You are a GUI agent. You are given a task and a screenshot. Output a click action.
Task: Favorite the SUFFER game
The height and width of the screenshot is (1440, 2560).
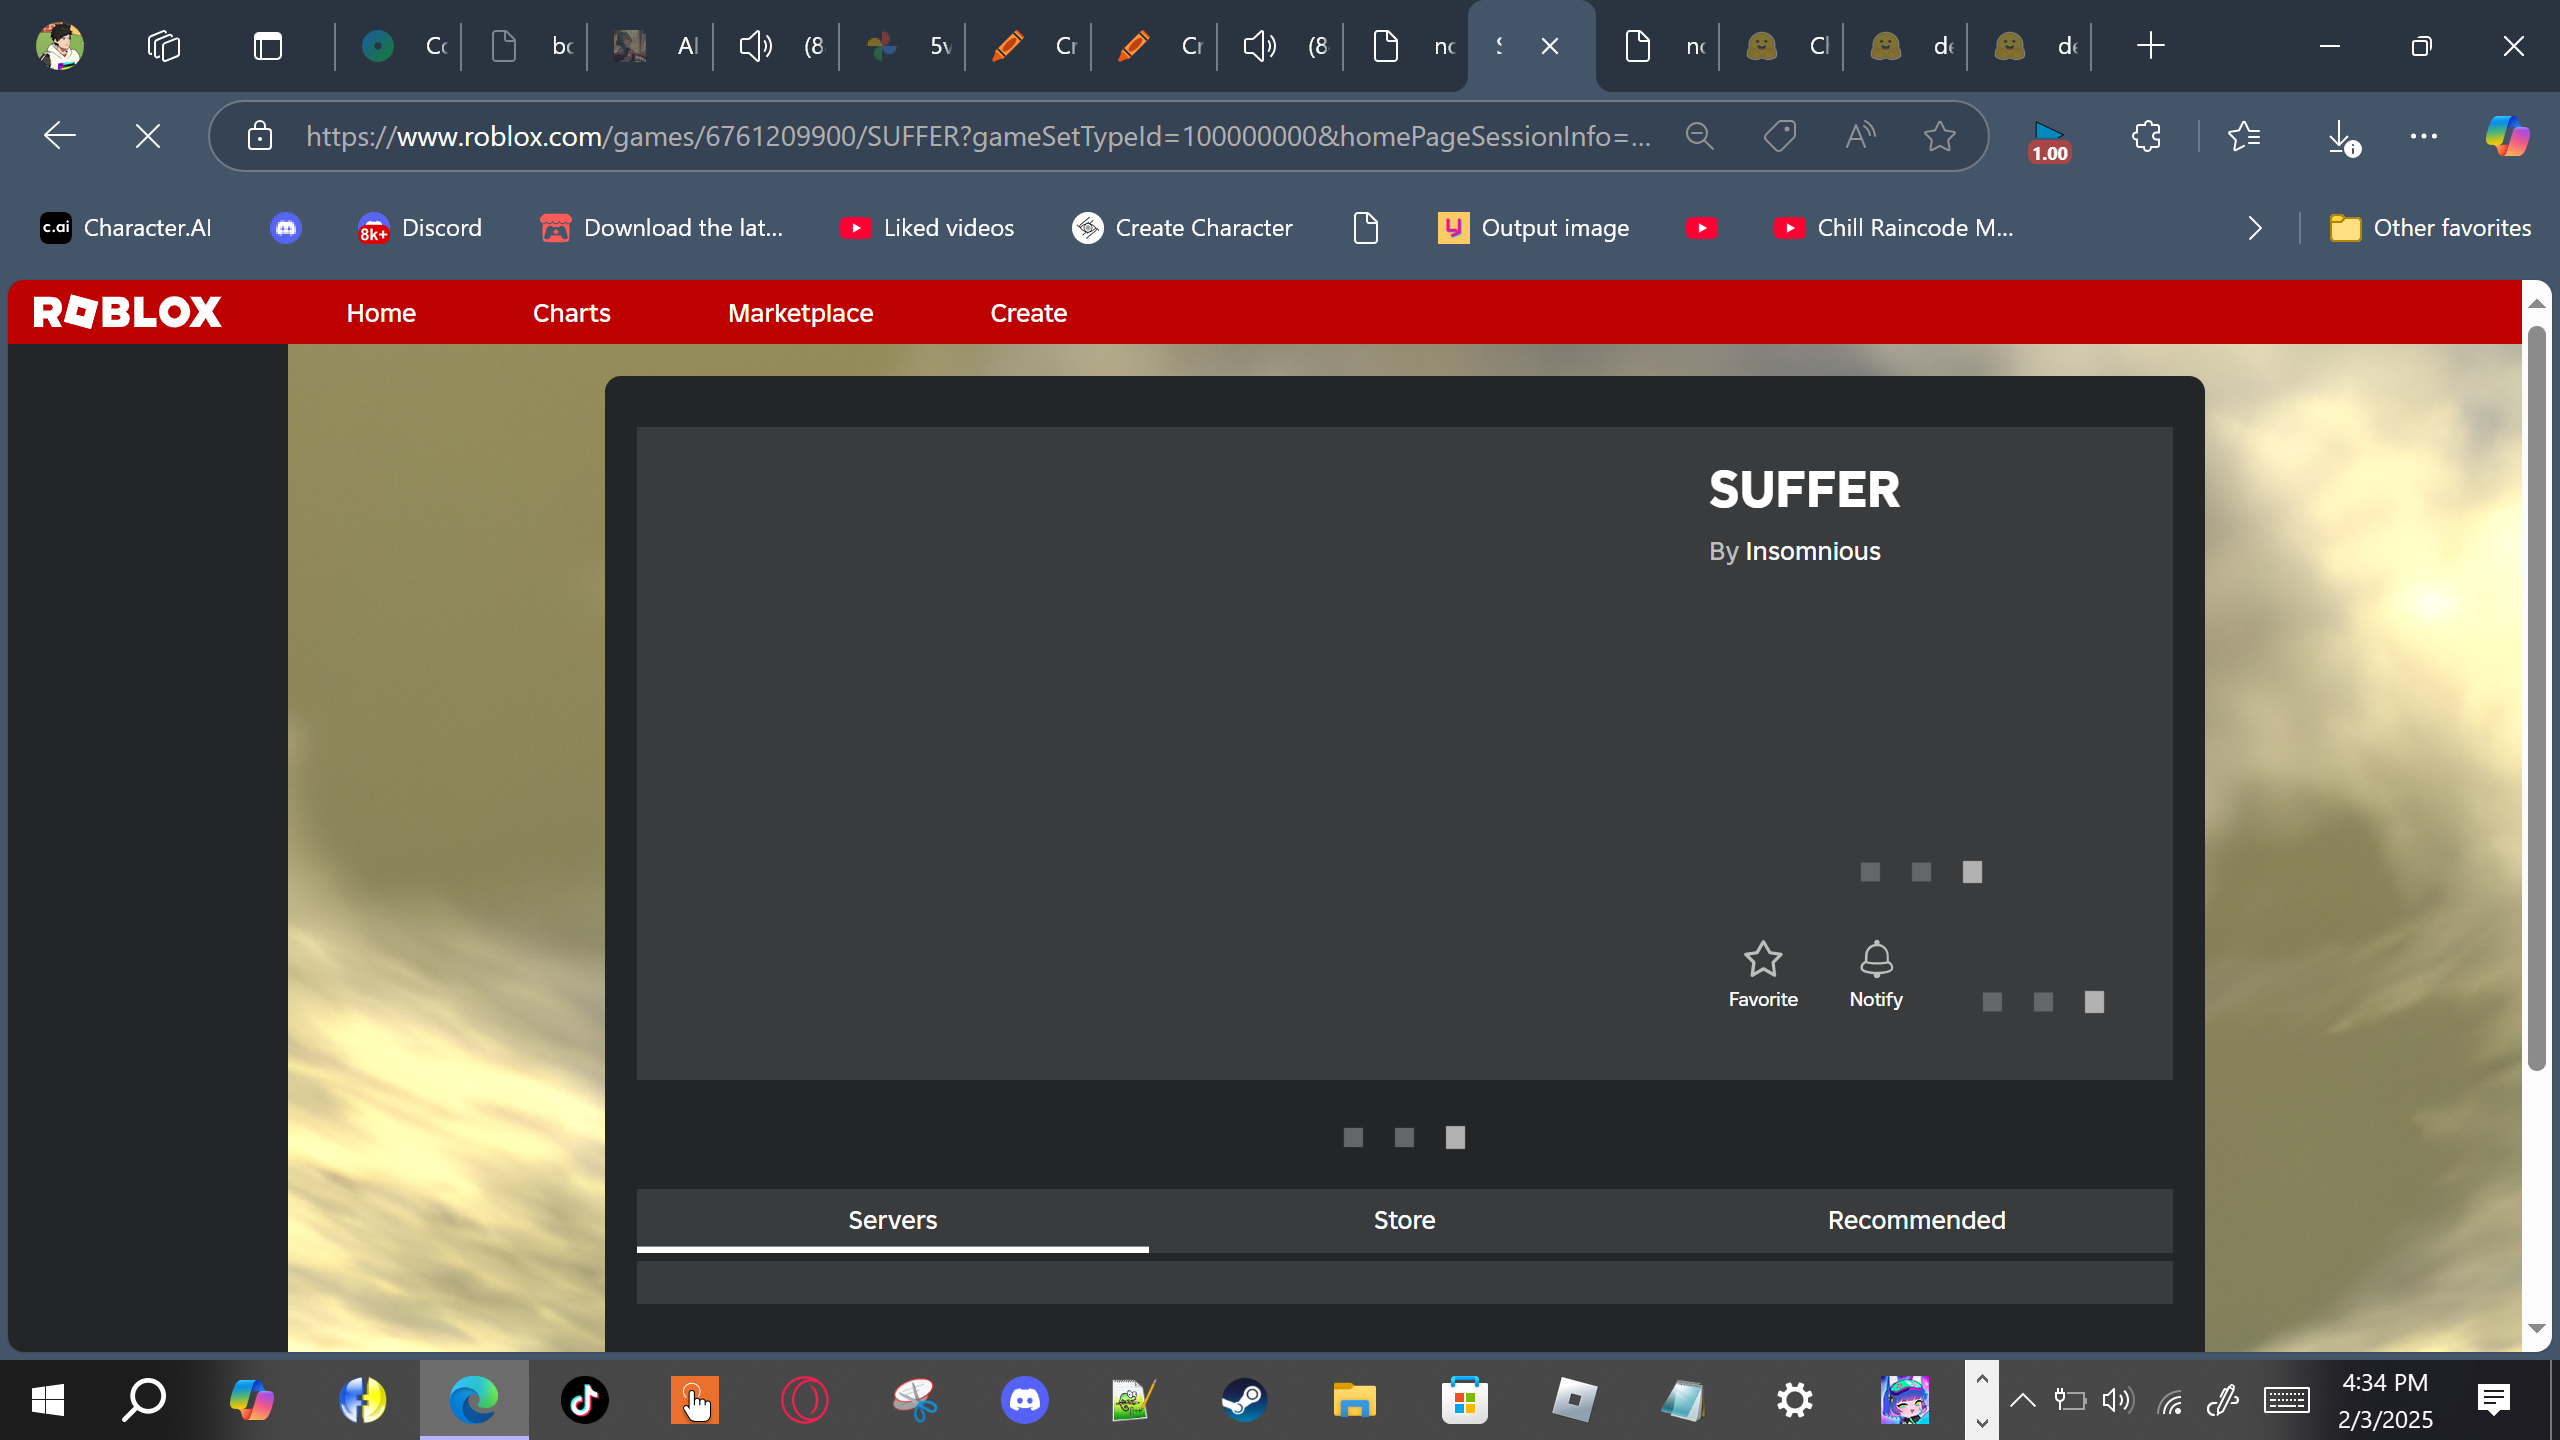click(1763, 974)
